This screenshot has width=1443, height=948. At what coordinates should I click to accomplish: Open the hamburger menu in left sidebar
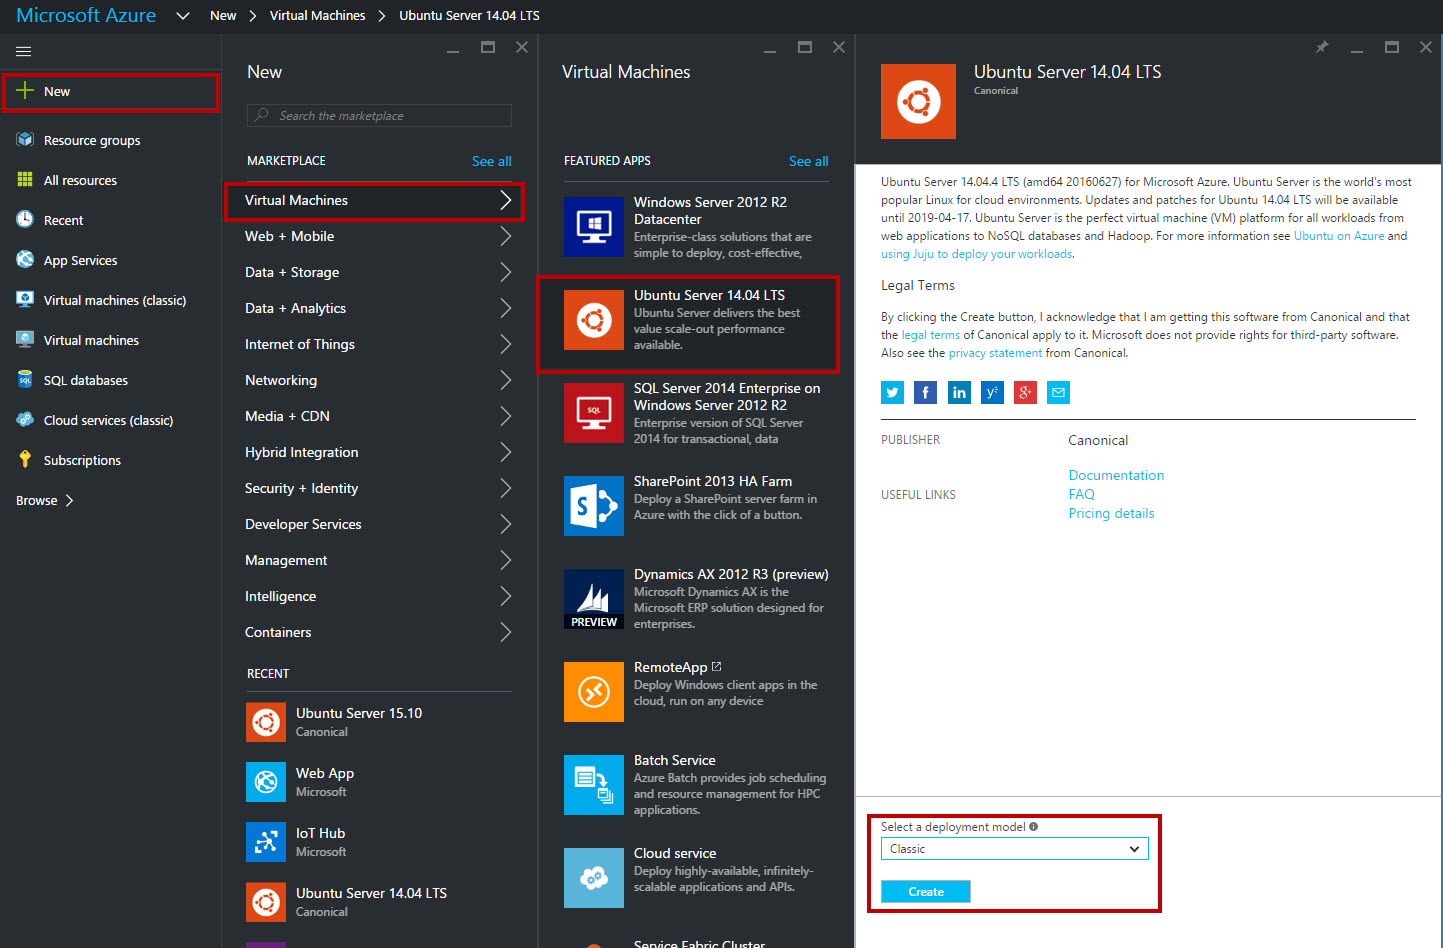(x=24, y=51)
